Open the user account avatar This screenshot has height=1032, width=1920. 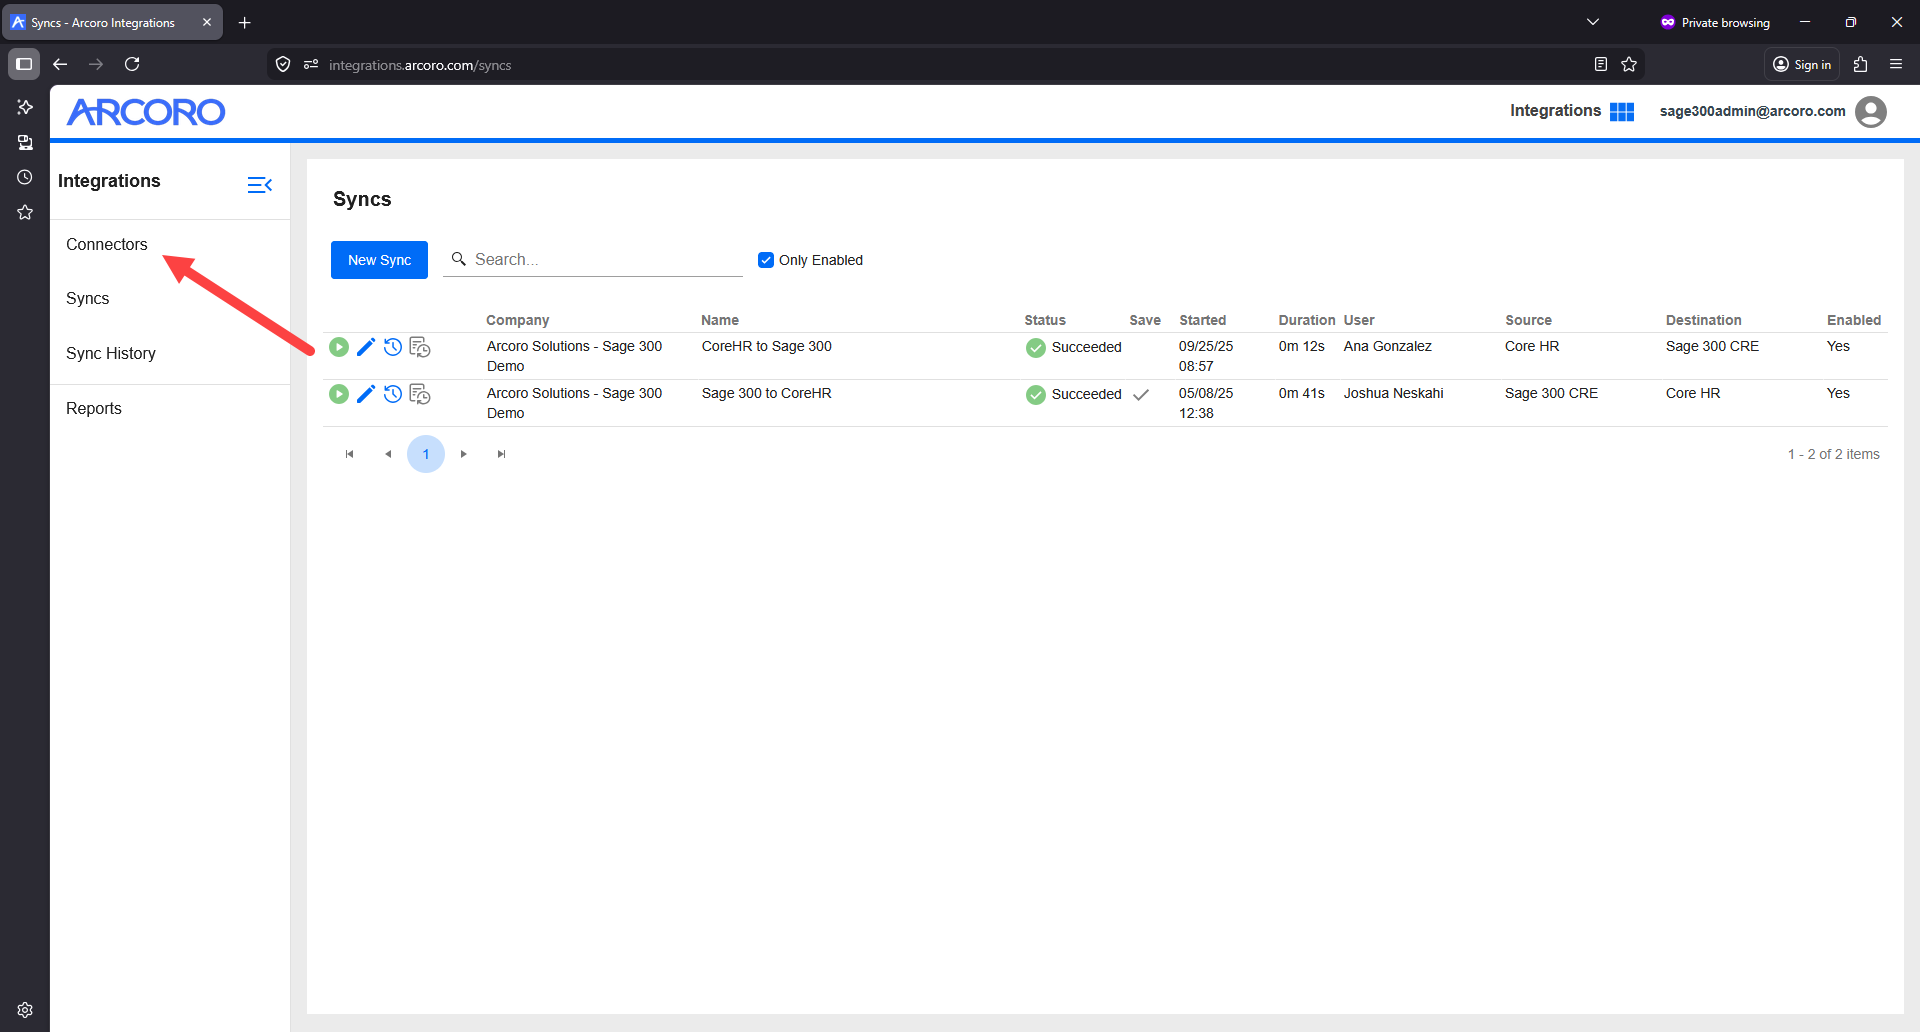pyautogui.click(x=1871, y=111)
